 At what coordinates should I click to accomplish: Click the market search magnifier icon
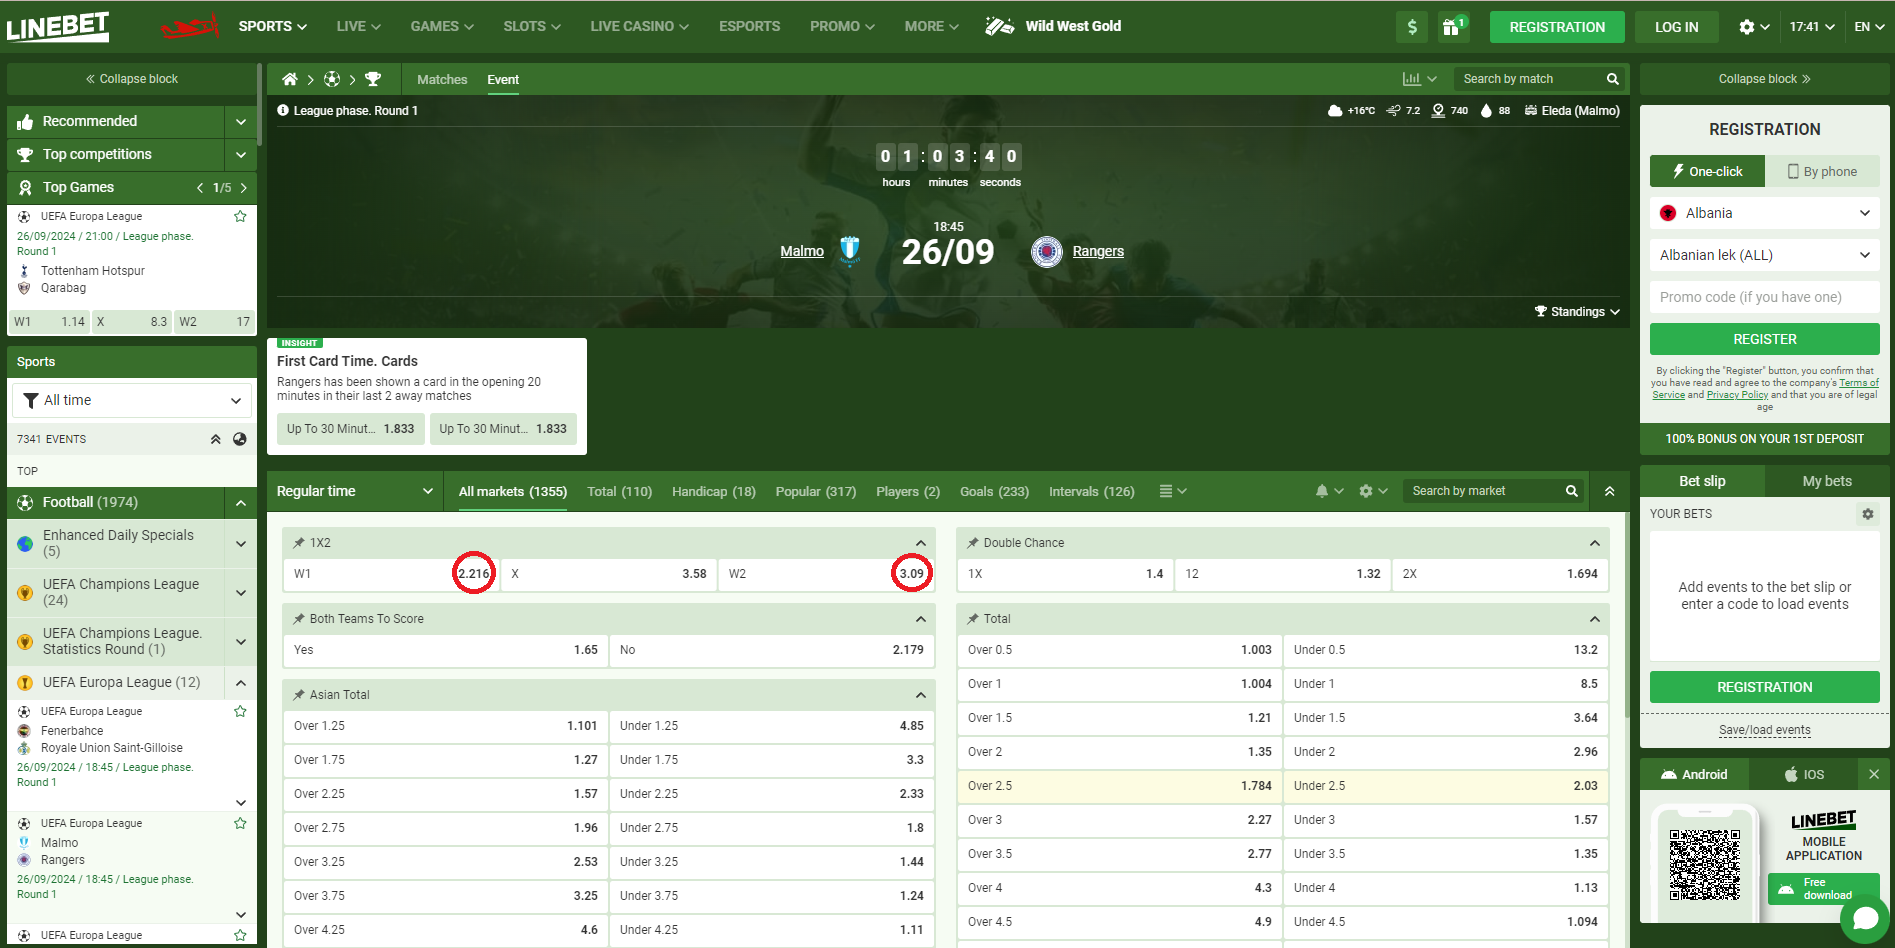coord(1572,491)
